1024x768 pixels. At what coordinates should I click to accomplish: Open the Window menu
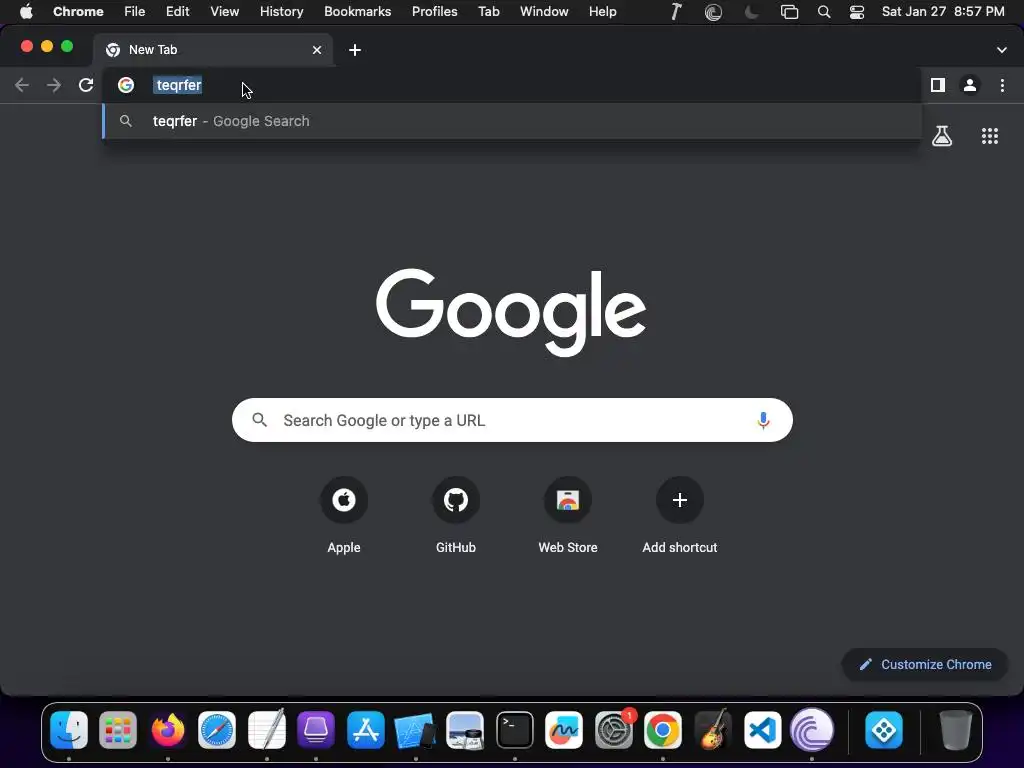(x=544, y=12)
